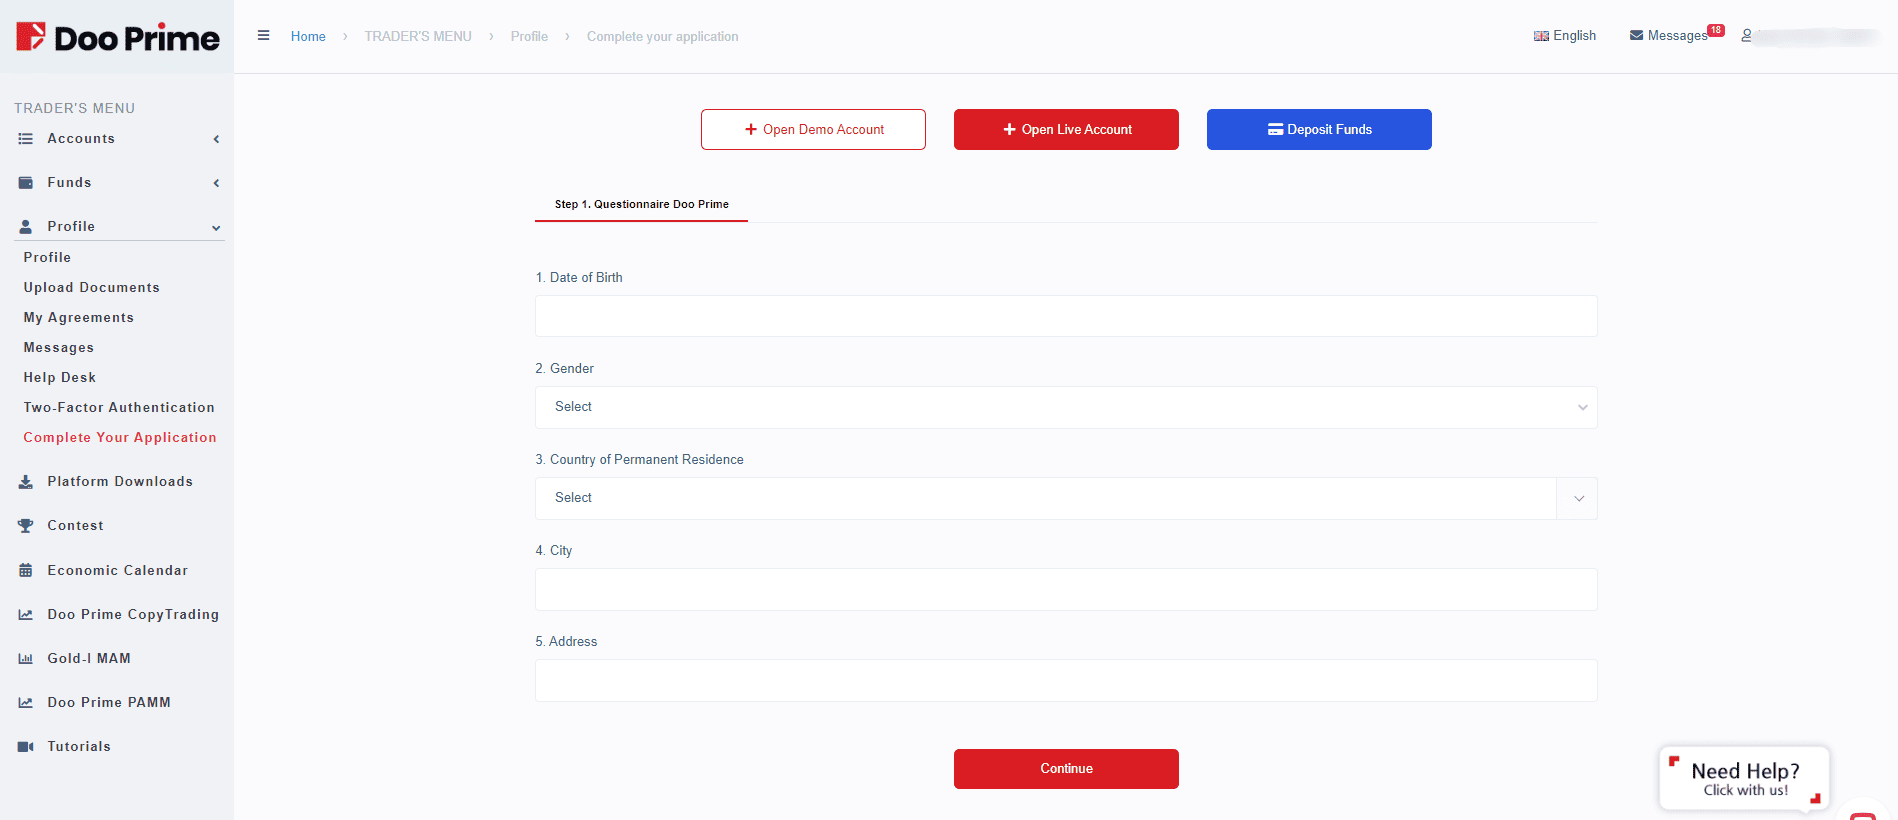
Task: Click the Doo Prime CopyTrading chart icon
Action: [26, 615]
